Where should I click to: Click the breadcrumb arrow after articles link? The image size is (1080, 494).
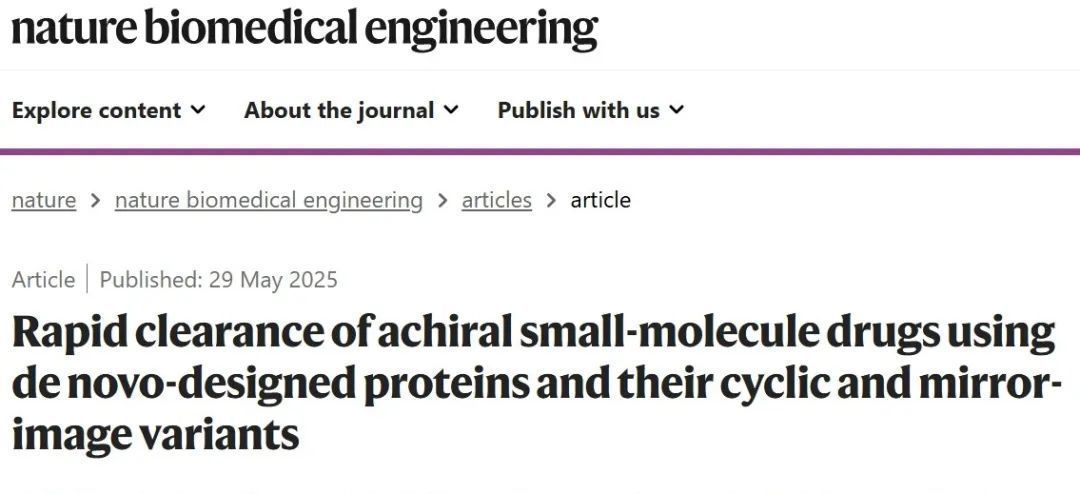[x=551, y=200]
